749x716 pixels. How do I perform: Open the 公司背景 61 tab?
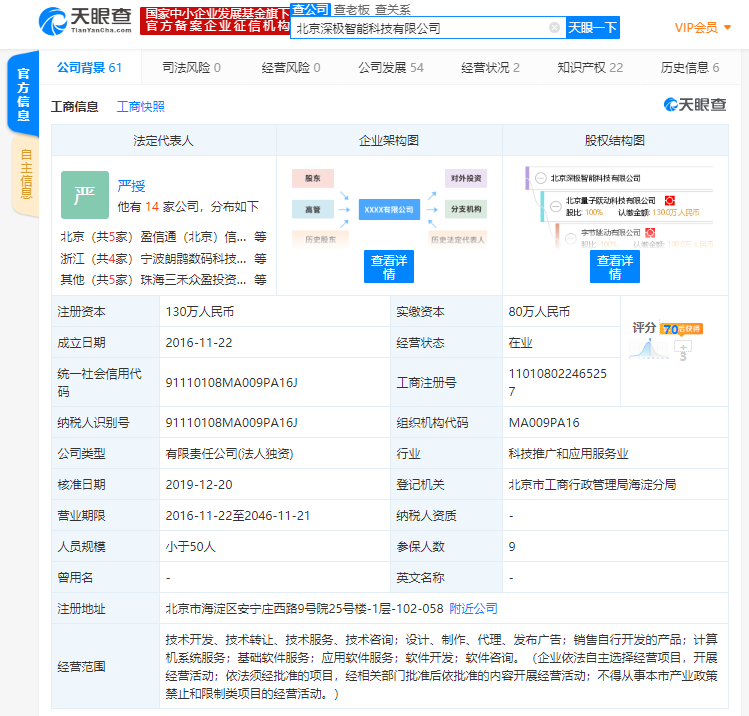[x=89, y=68]
